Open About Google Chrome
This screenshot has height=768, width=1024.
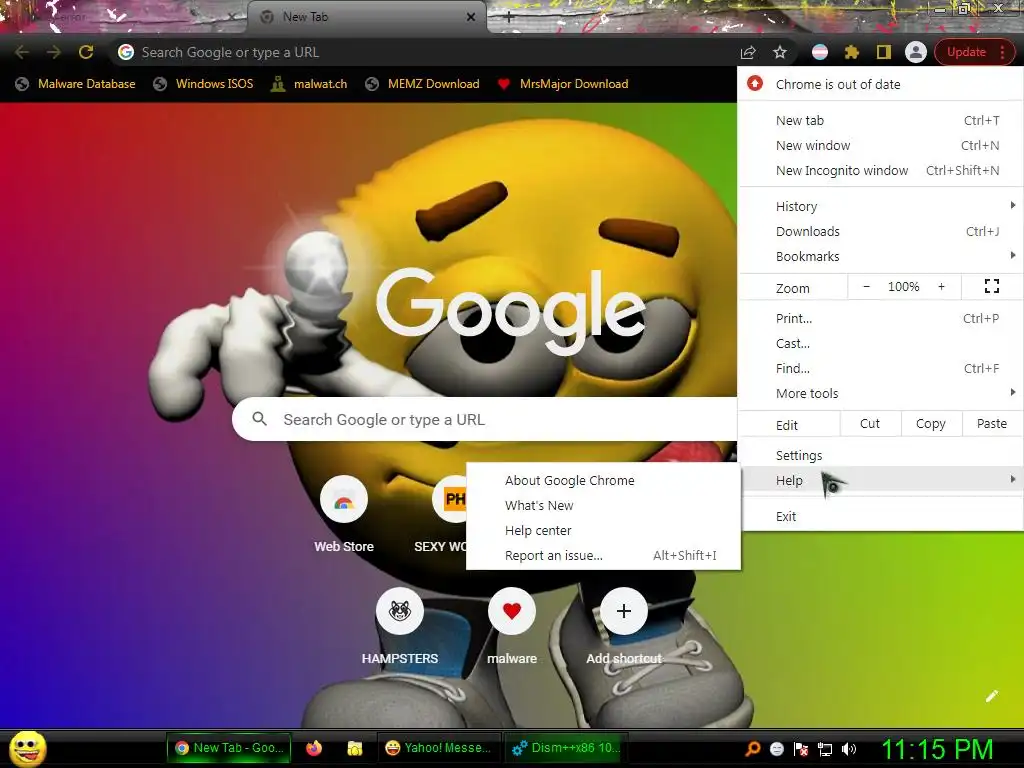pos(603,481)
